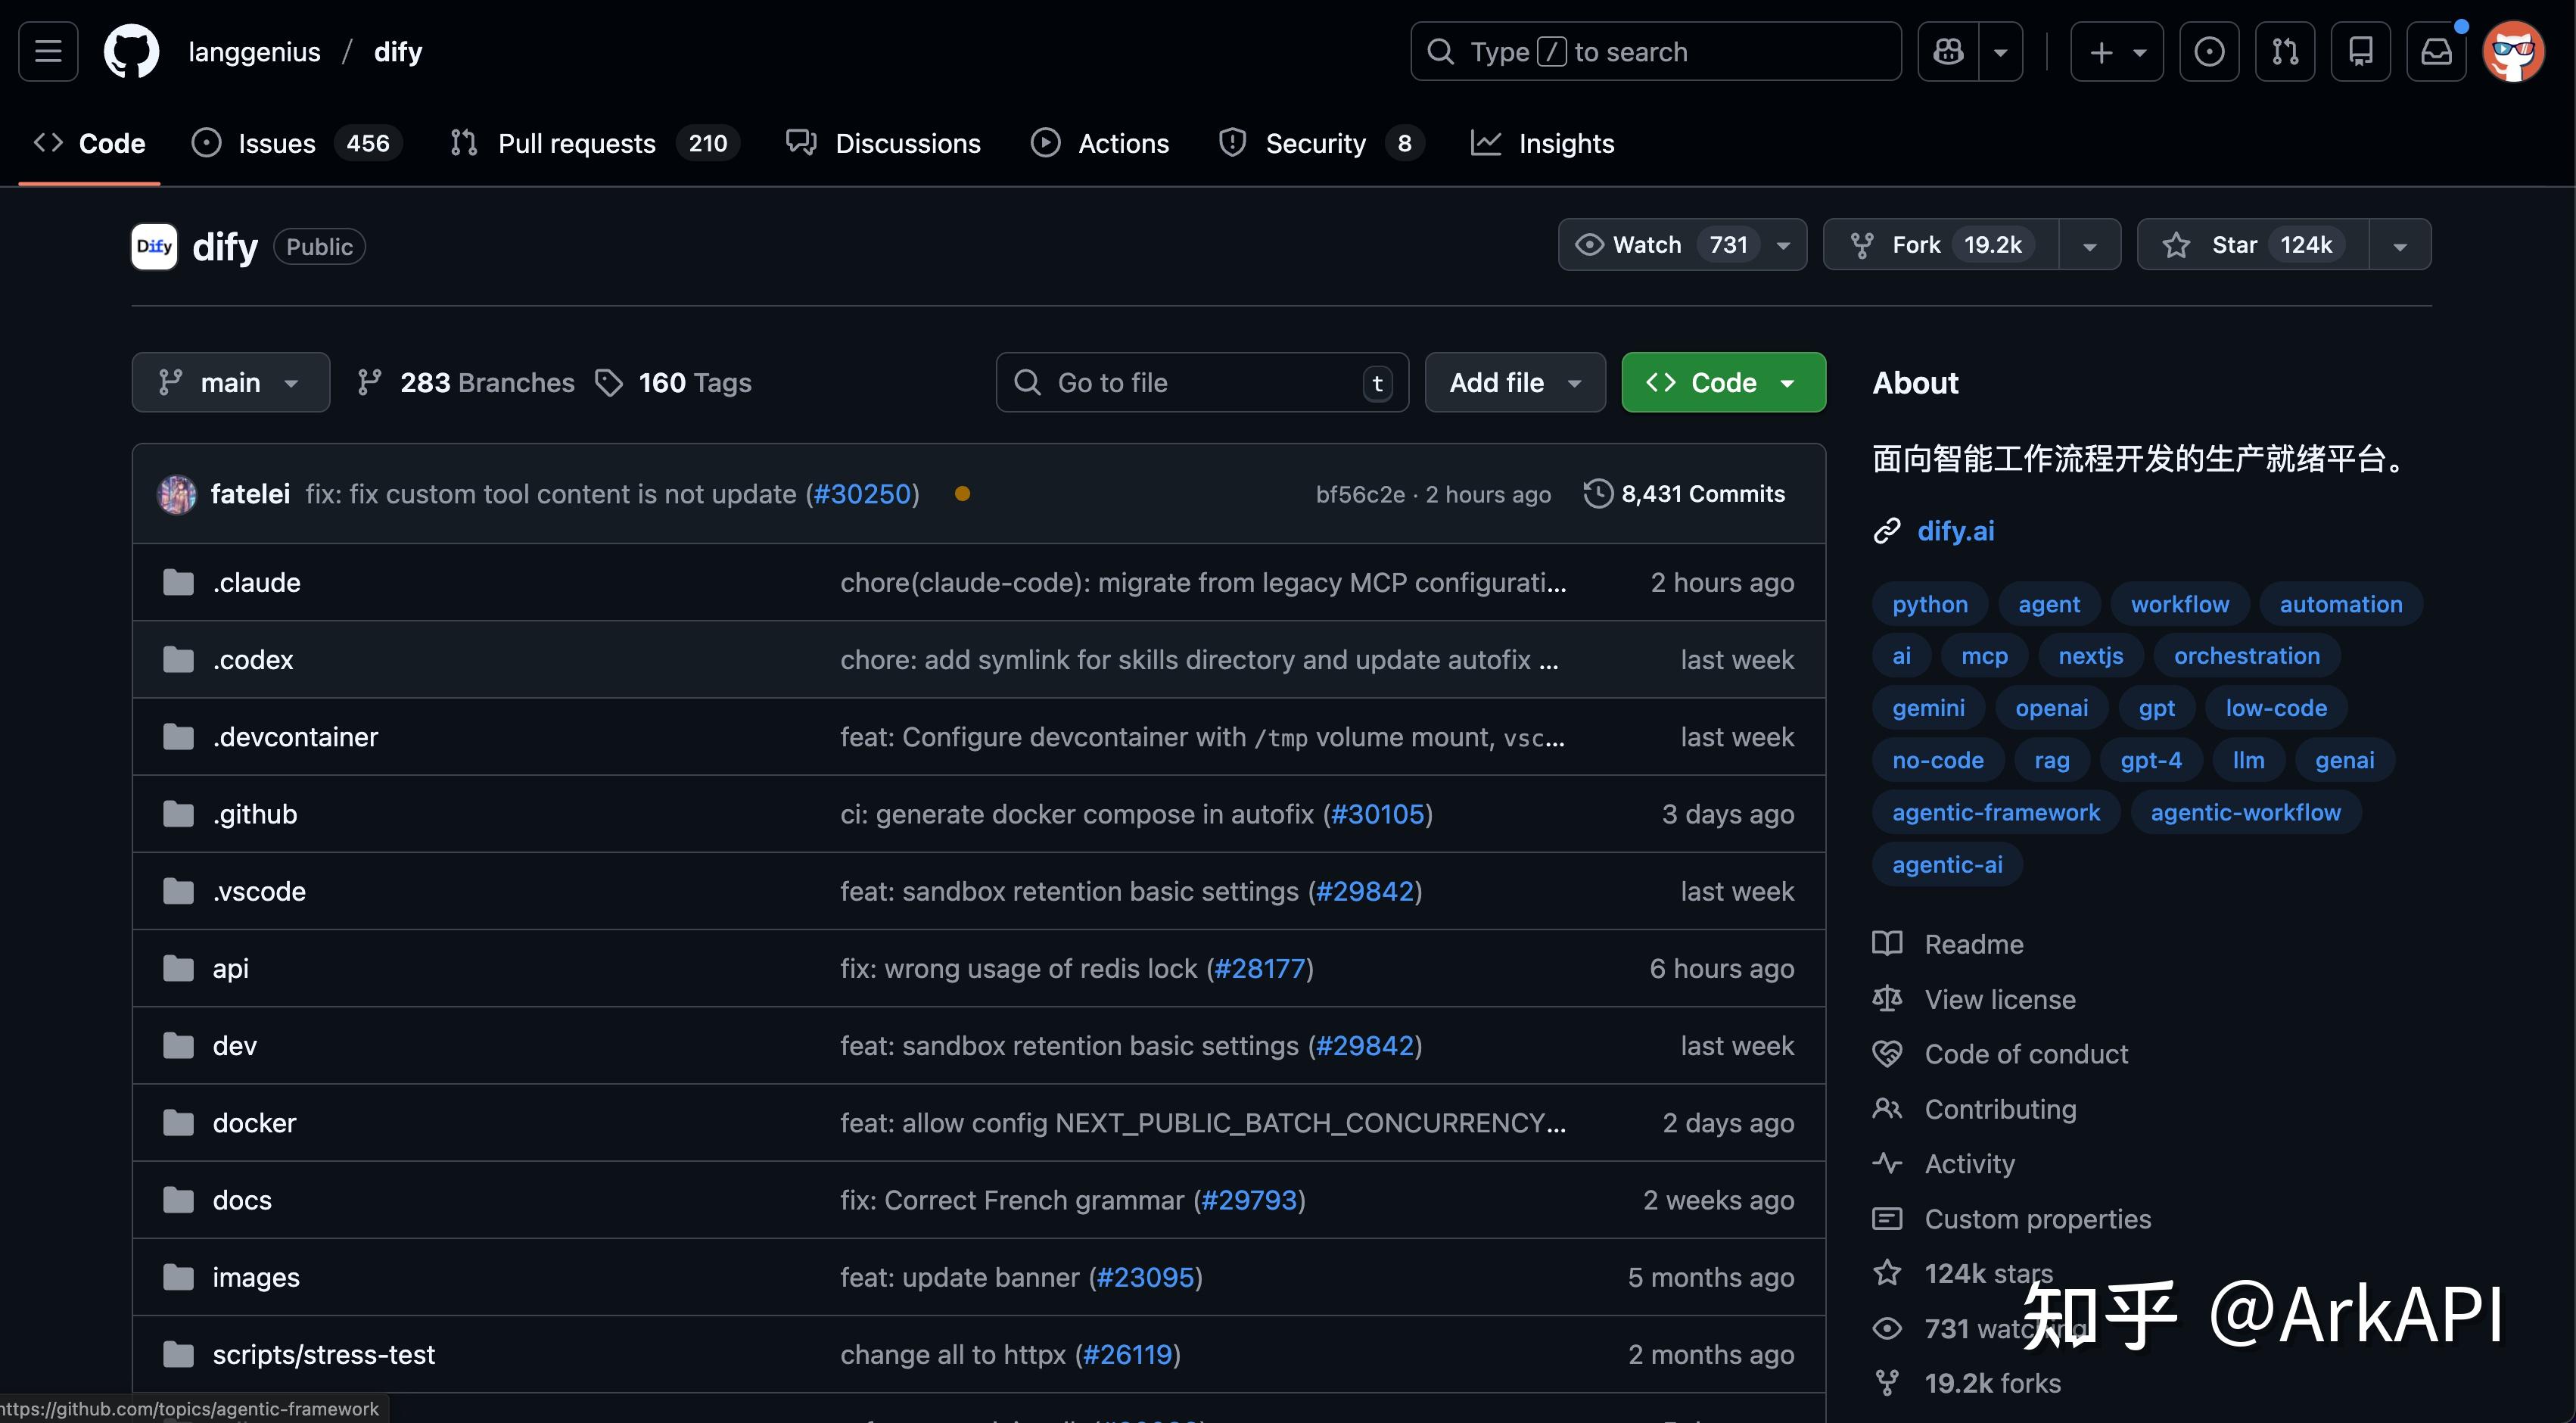Expand the Star lists dropdown arrow

click(x=2400, y=245)
